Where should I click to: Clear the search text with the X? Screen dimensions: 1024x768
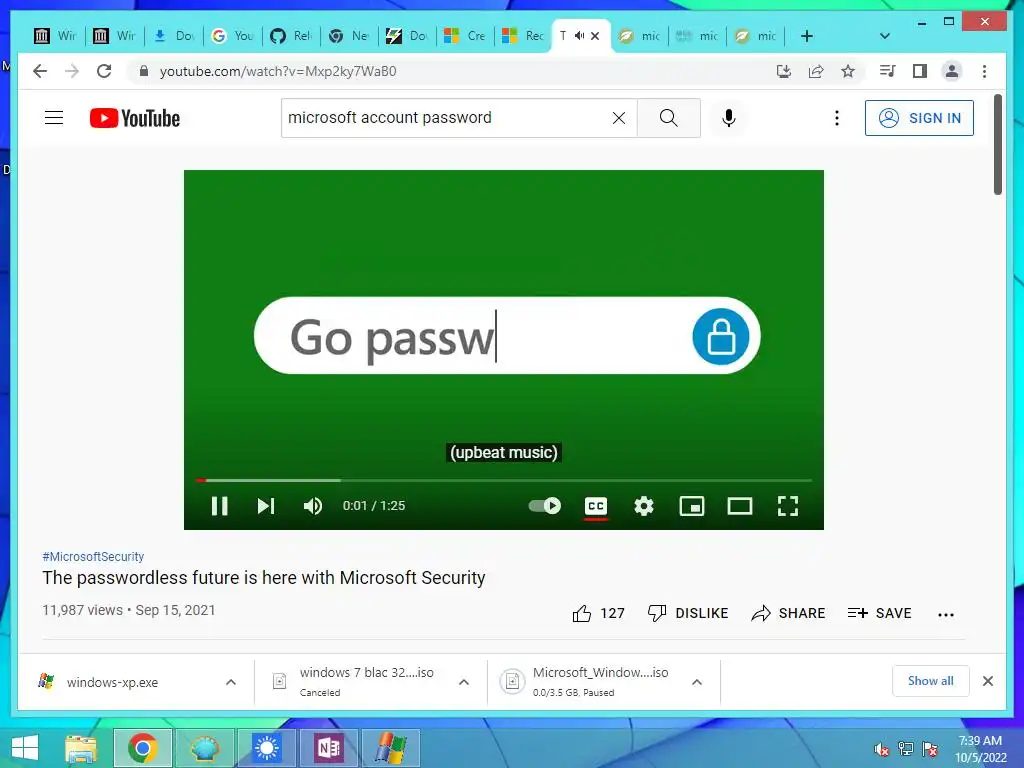pyautogui.click(x=618, y=118)
